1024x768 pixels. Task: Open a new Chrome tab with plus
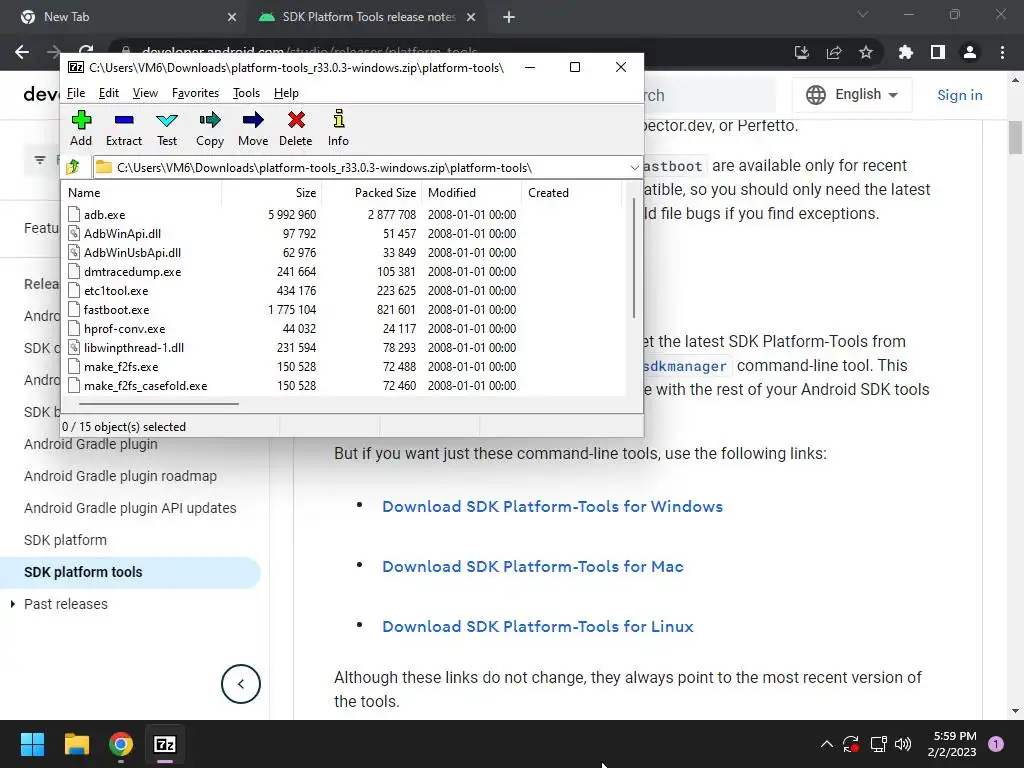tap(509, 17)
